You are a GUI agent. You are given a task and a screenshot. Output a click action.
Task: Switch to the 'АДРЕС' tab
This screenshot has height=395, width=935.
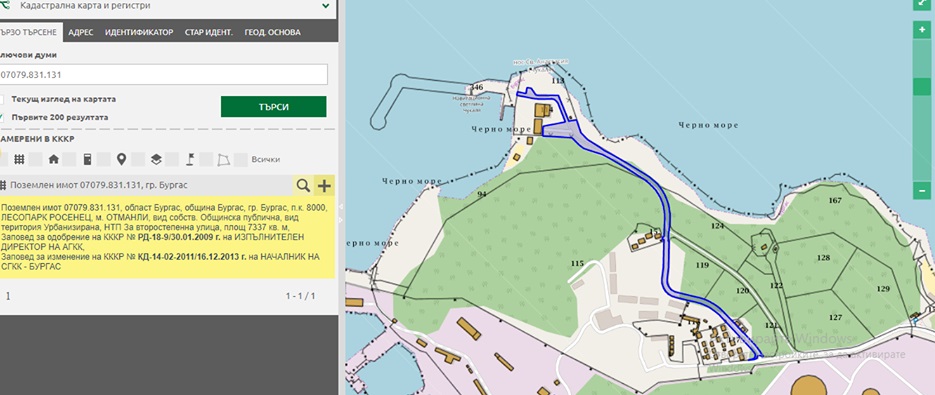[x=81, y=32]
